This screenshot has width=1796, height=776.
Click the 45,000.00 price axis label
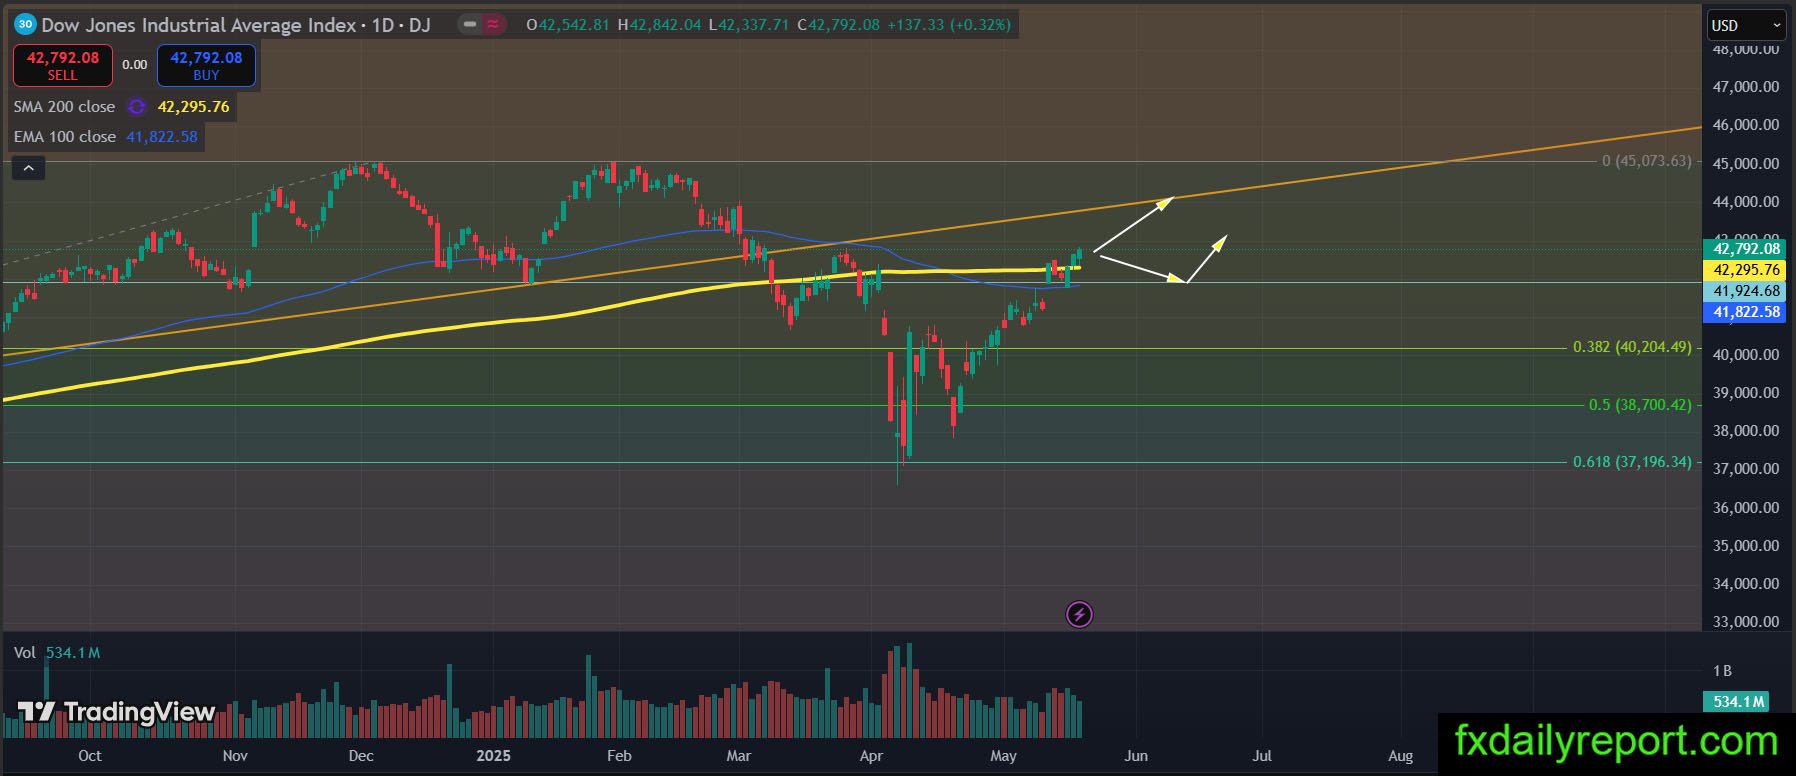tap(1746, 164)
